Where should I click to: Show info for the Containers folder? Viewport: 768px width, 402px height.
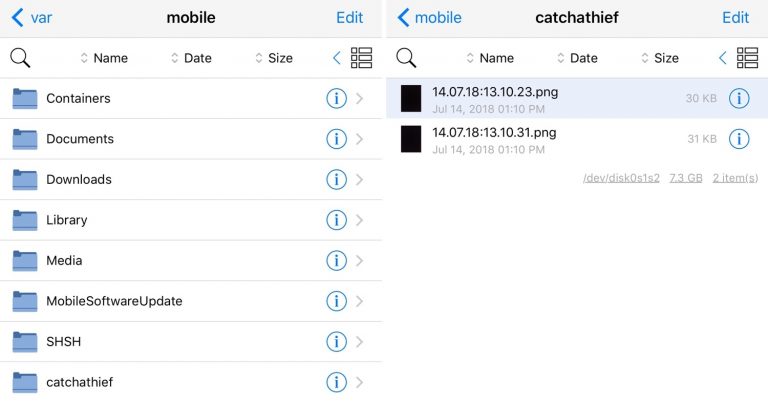(x=336, y=98)
